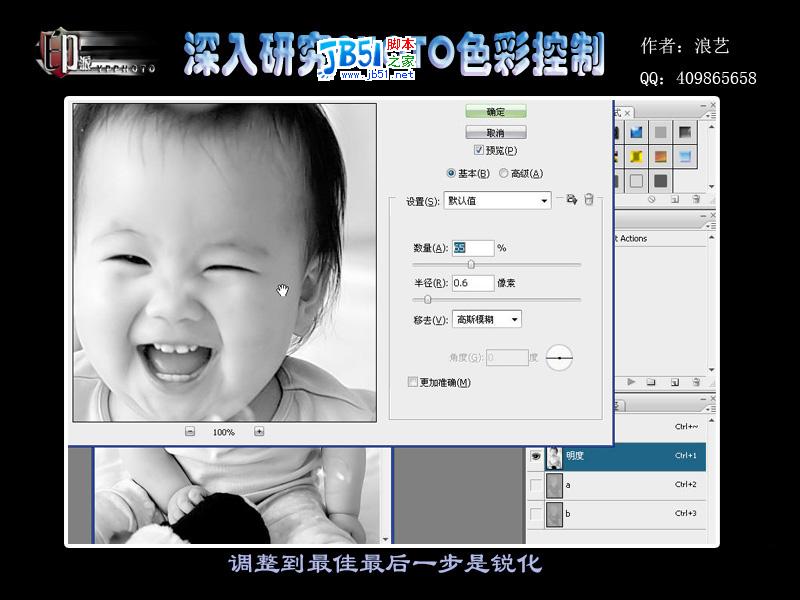Open the 移去 blur type dropdown
The height and width of the screenshot is (600, 800).
click(x=487, y=319)
